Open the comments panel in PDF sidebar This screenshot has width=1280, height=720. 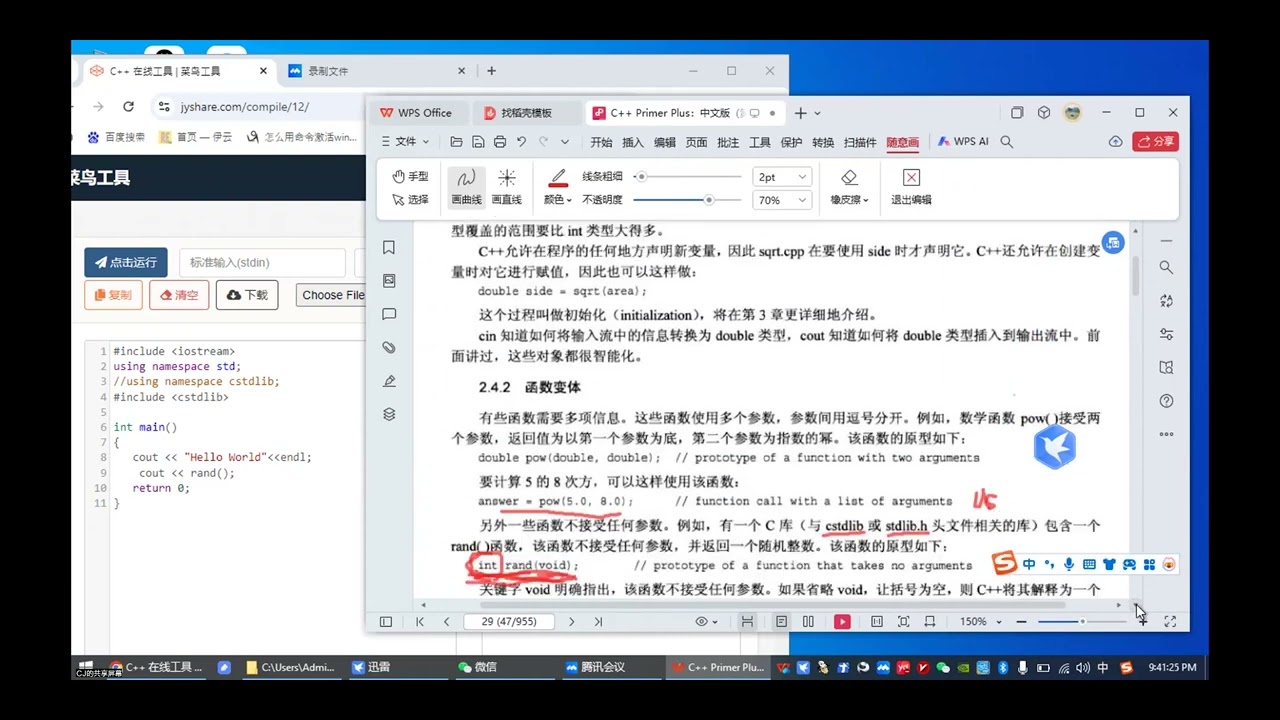389,314
